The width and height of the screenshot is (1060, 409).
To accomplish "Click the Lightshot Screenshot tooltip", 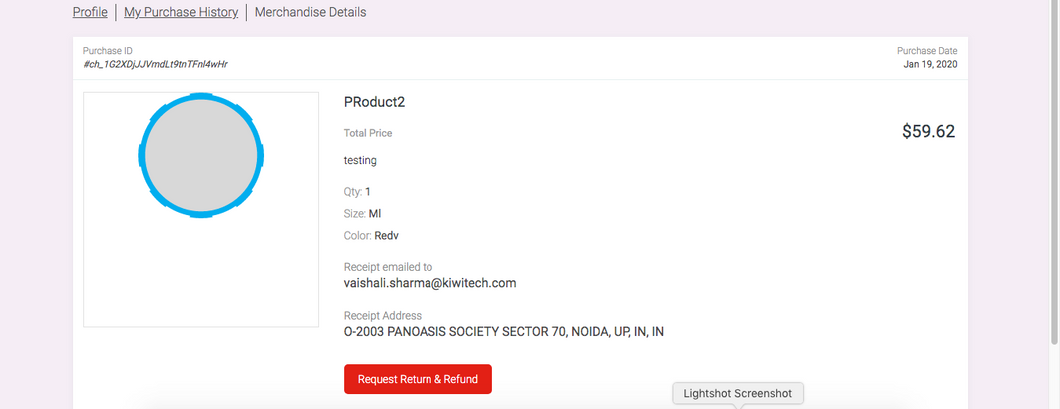I will pyautogui.click(x=737, y=393).
